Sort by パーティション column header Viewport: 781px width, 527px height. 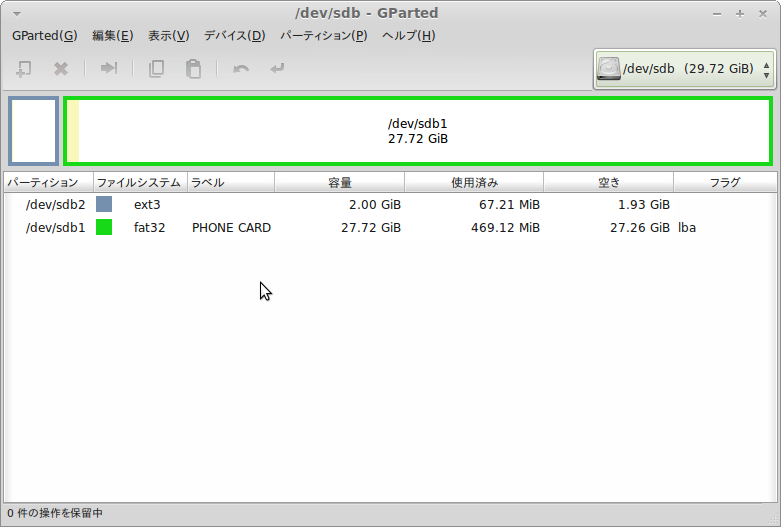pos(49,182)
